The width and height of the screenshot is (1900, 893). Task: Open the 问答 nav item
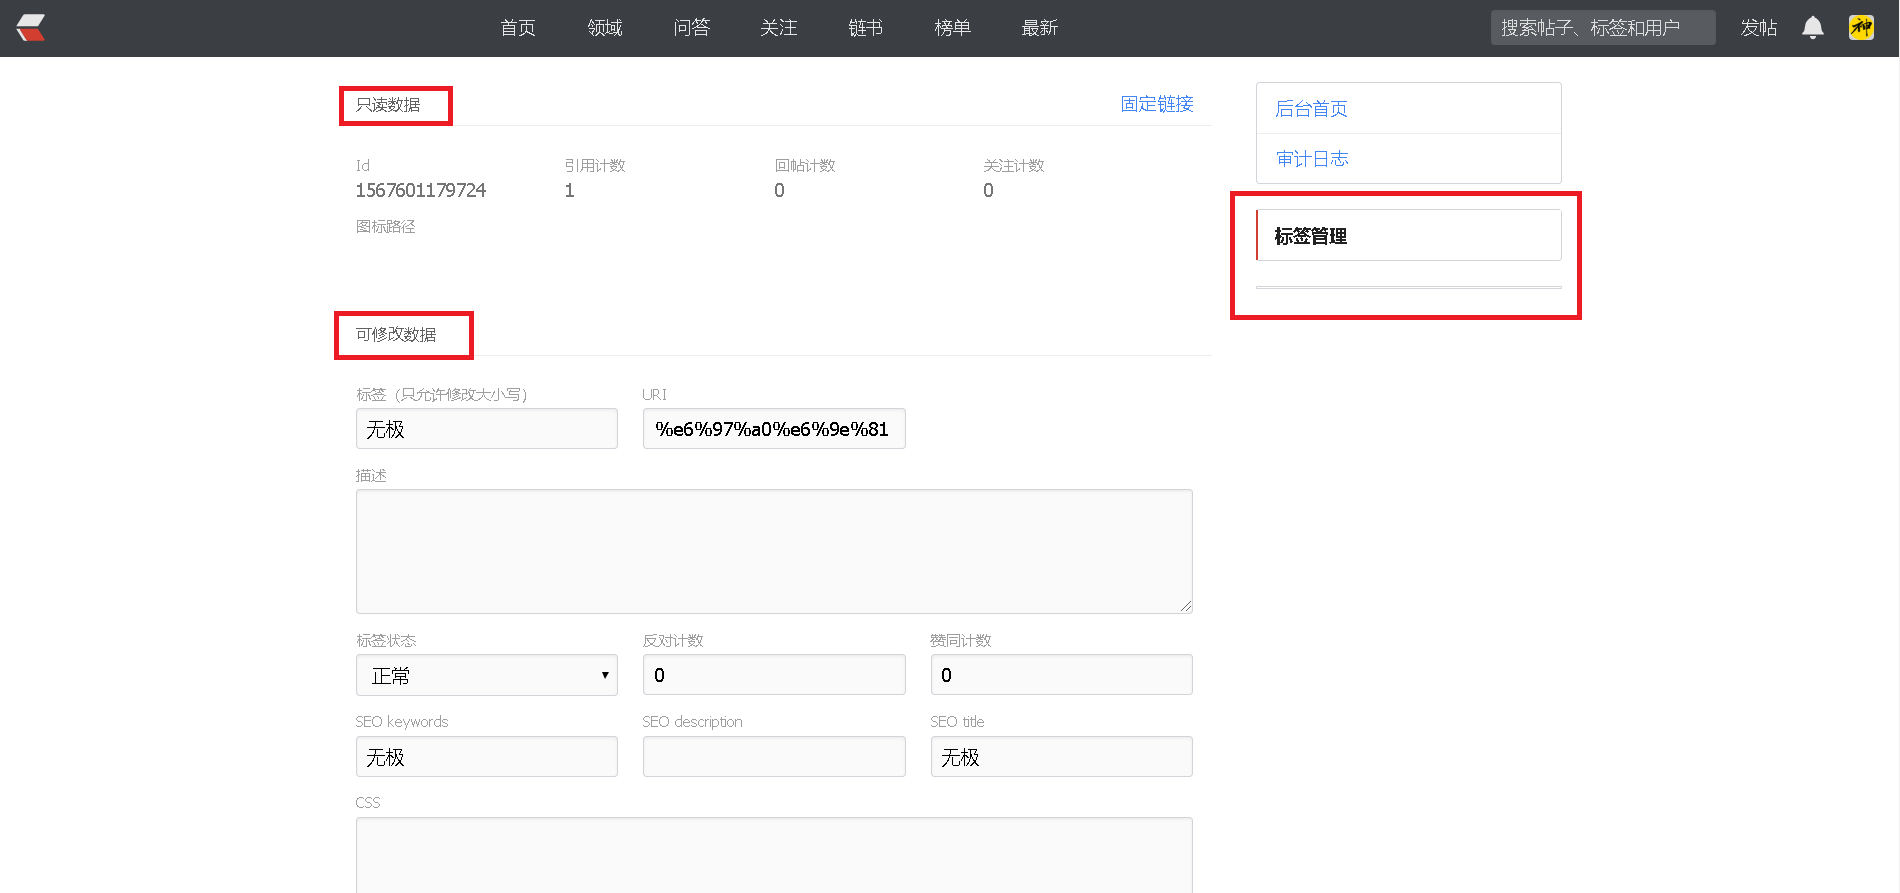tap(692, 28)
